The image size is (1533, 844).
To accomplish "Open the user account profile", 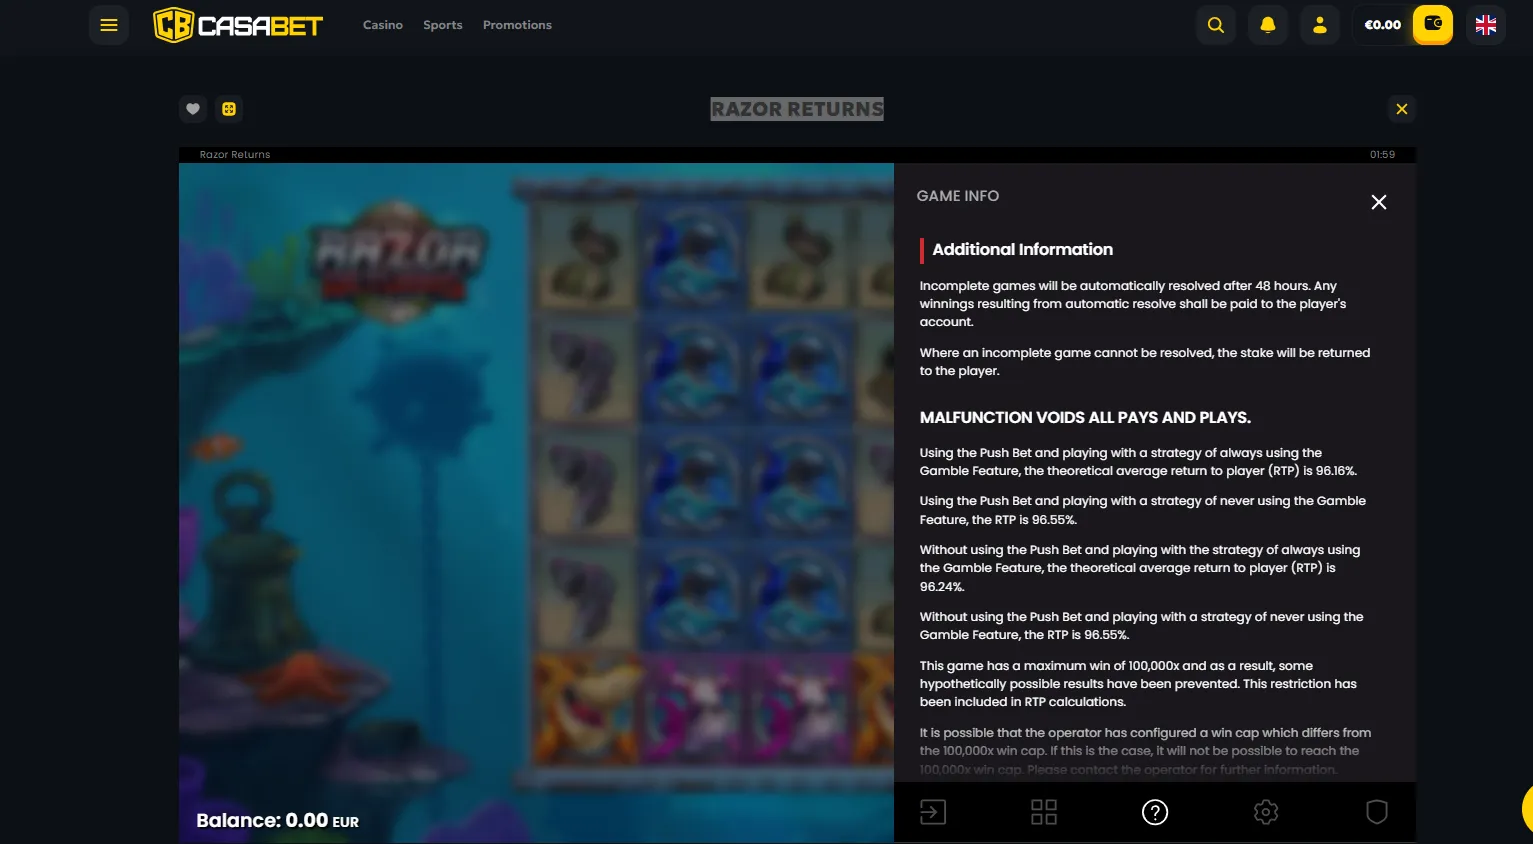I will (1320, 25).
